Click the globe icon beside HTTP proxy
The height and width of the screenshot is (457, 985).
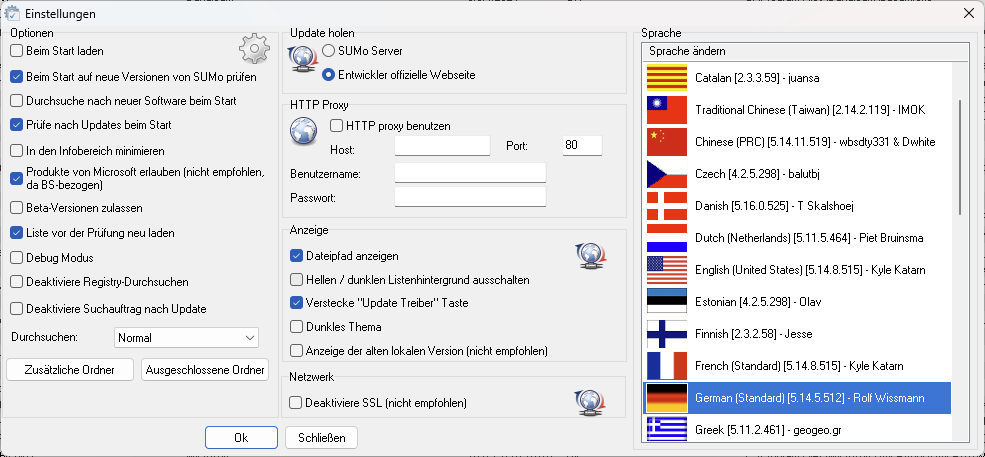[303, 131]
